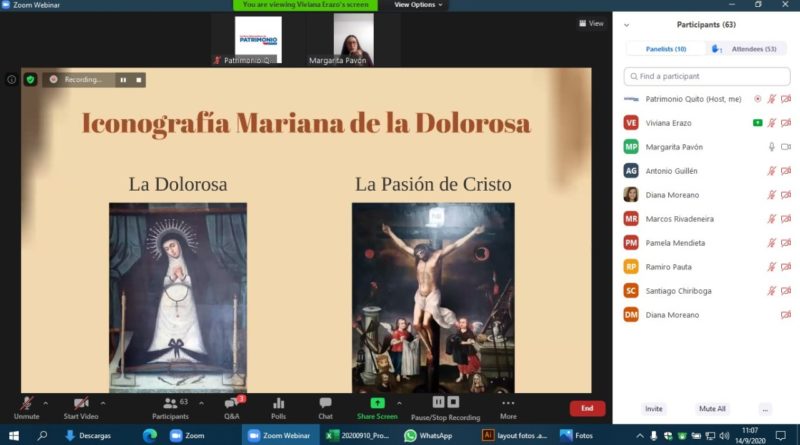The image size is (800, 445).
Task: Open Illustrator layout fotos from taskbar
Action: (515, 435)
